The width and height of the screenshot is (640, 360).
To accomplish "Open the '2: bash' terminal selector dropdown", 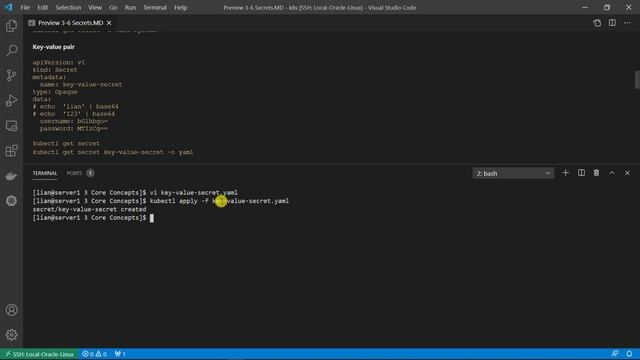I will (513, 173).
